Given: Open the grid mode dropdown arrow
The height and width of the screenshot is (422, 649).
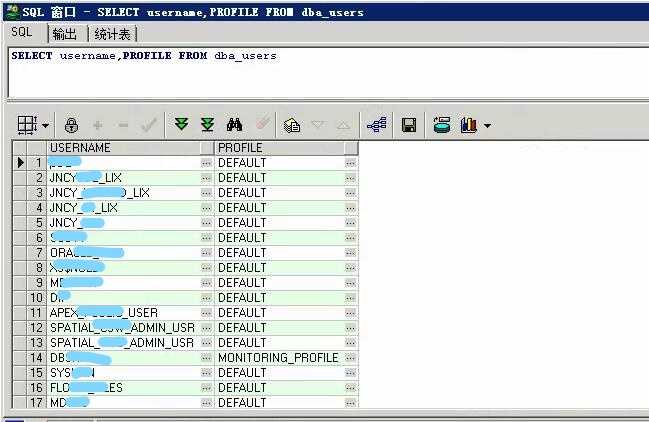Looking at the screenshot, I should click(x=46, y=125).
